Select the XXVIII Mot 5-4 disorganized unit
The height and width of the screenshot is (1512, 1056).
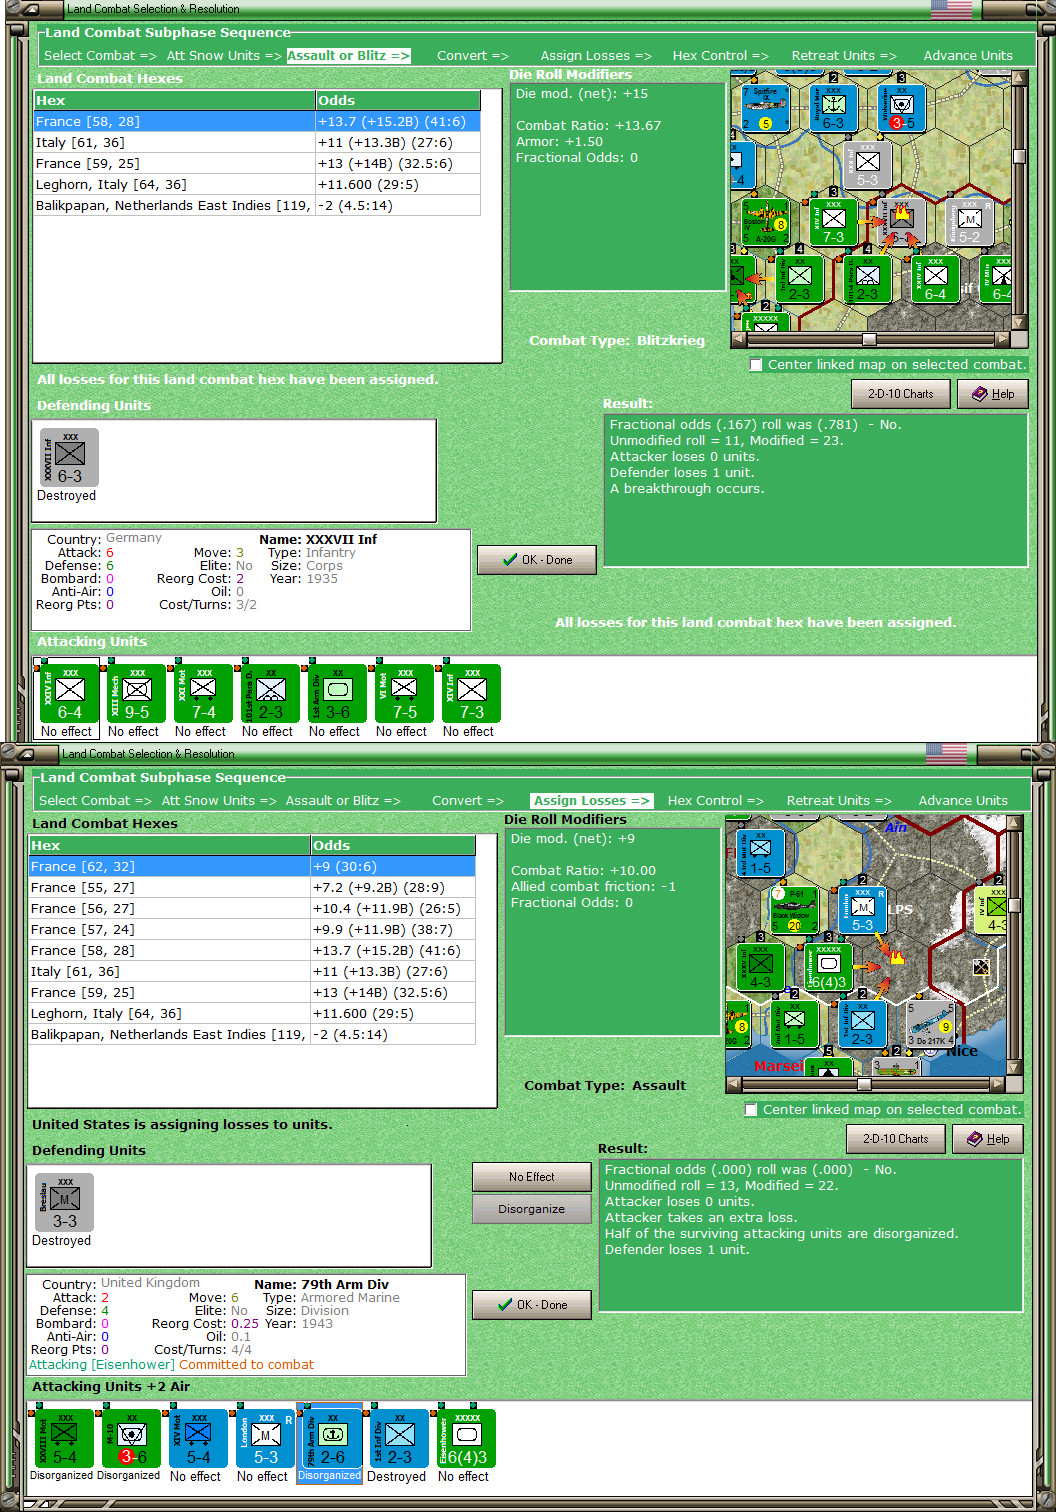click(x=65, y=1440)
